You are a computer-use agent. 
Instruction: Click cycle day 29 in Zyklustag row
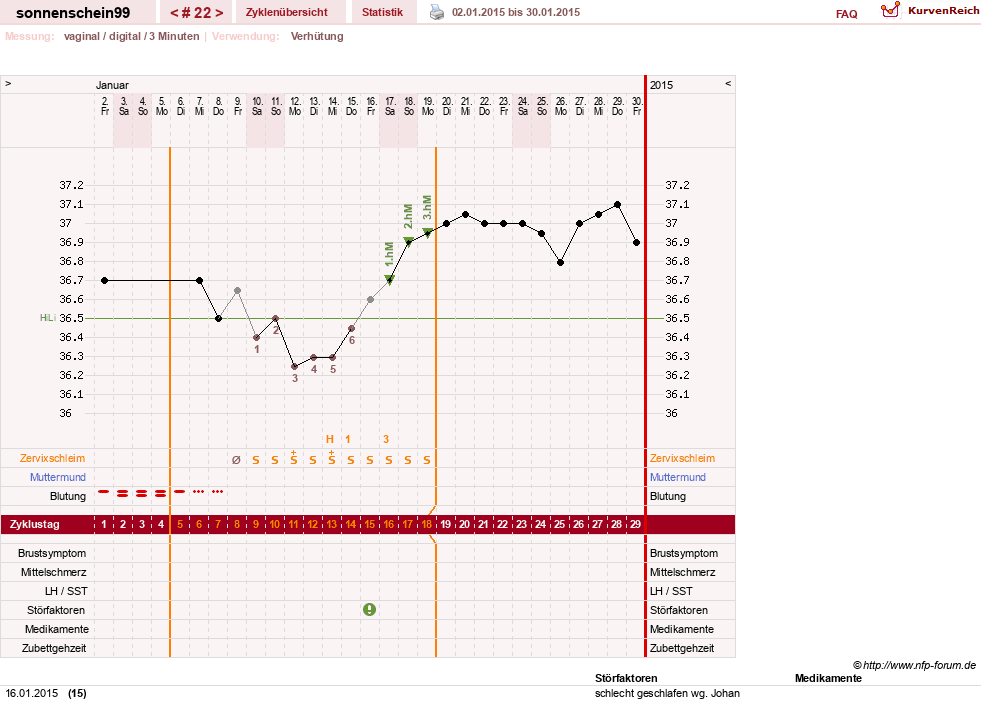(x=636, y=524)
